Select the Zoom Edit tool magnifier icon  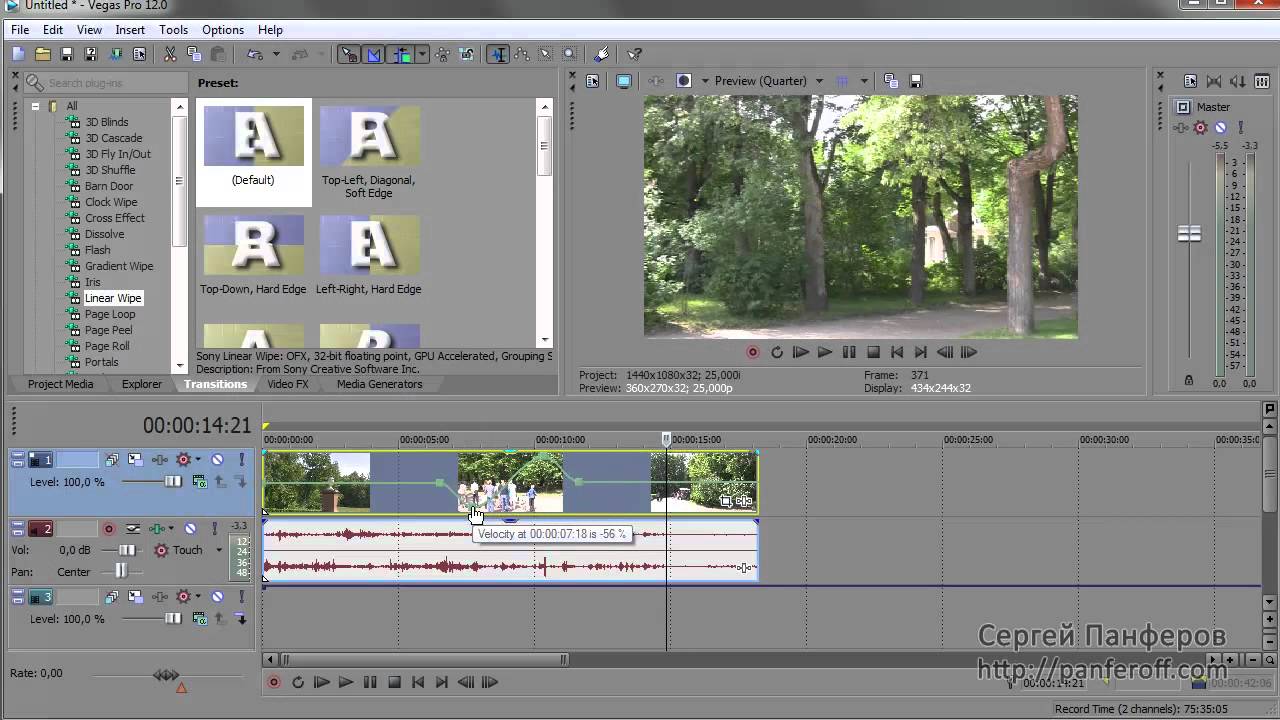(x=570, y=54)
